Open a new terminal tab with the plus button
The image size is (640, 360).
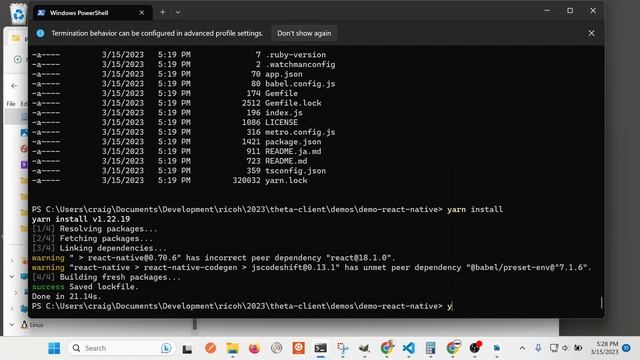[162, 13]
